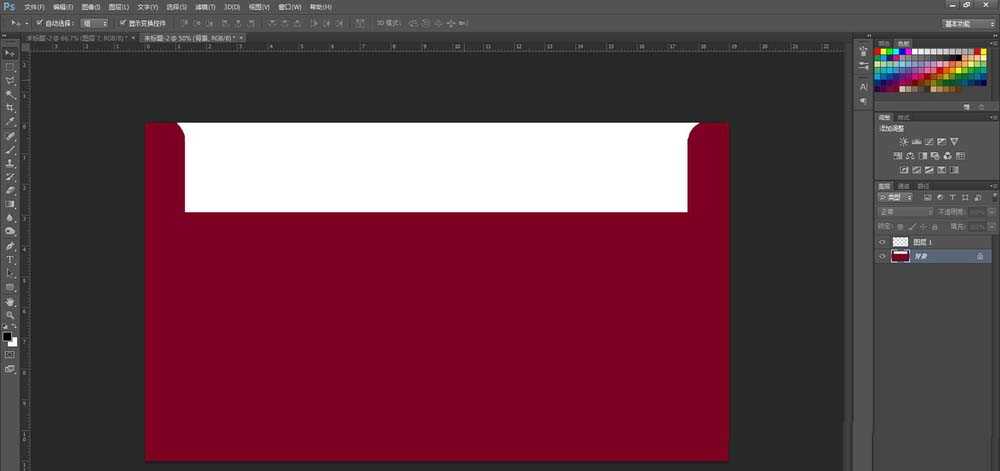Pick the Crop tool
Image resolution: width=1000 pixels, height=471 pixels.
pos(10,107)
